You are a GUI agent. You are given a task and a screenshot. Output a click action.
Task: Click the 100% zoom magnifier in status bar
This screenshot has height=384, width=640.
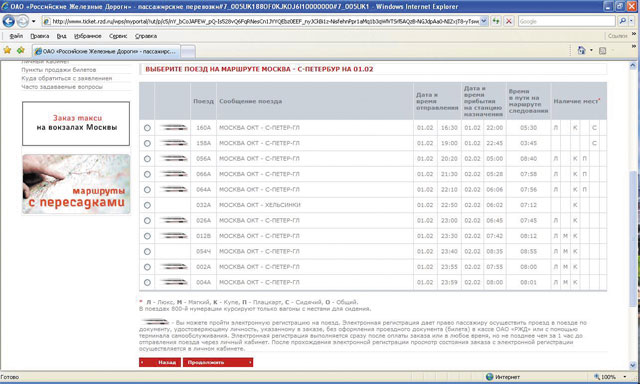(597, 377)
